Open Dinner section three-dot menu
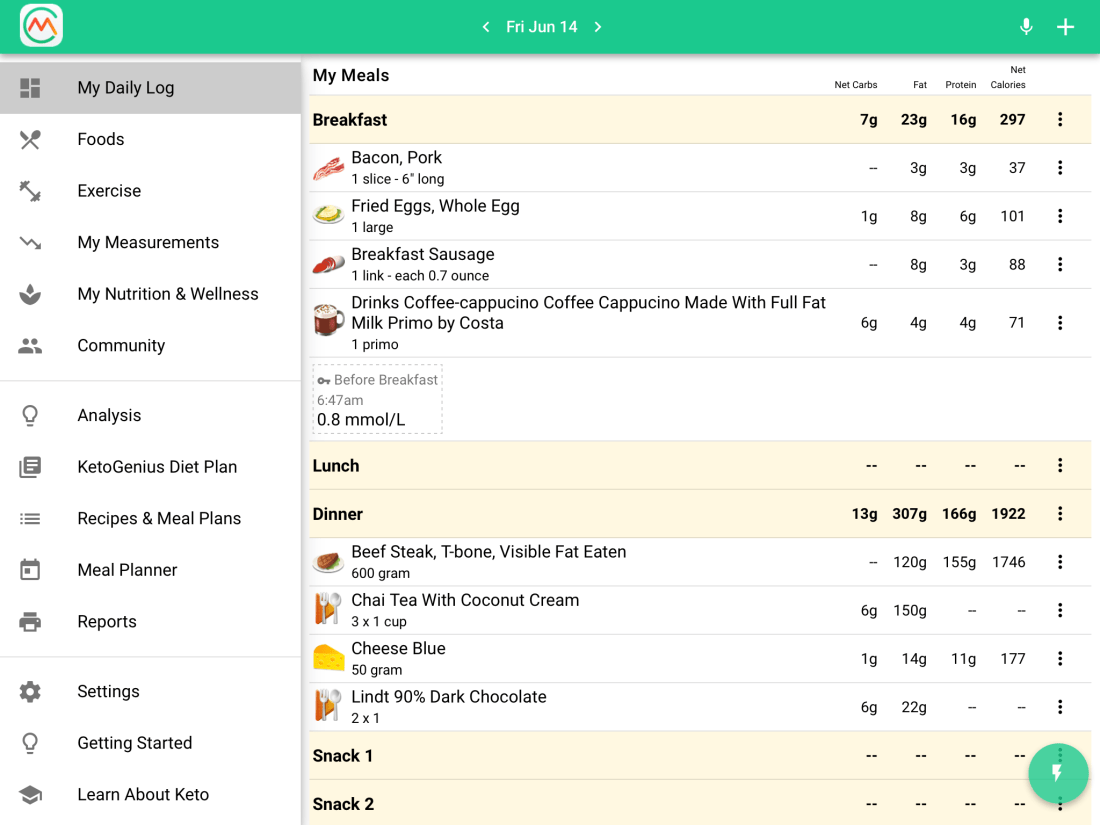Viewport: 1100px width, 825px height. pyautogui.click(x=1060, y=514)
